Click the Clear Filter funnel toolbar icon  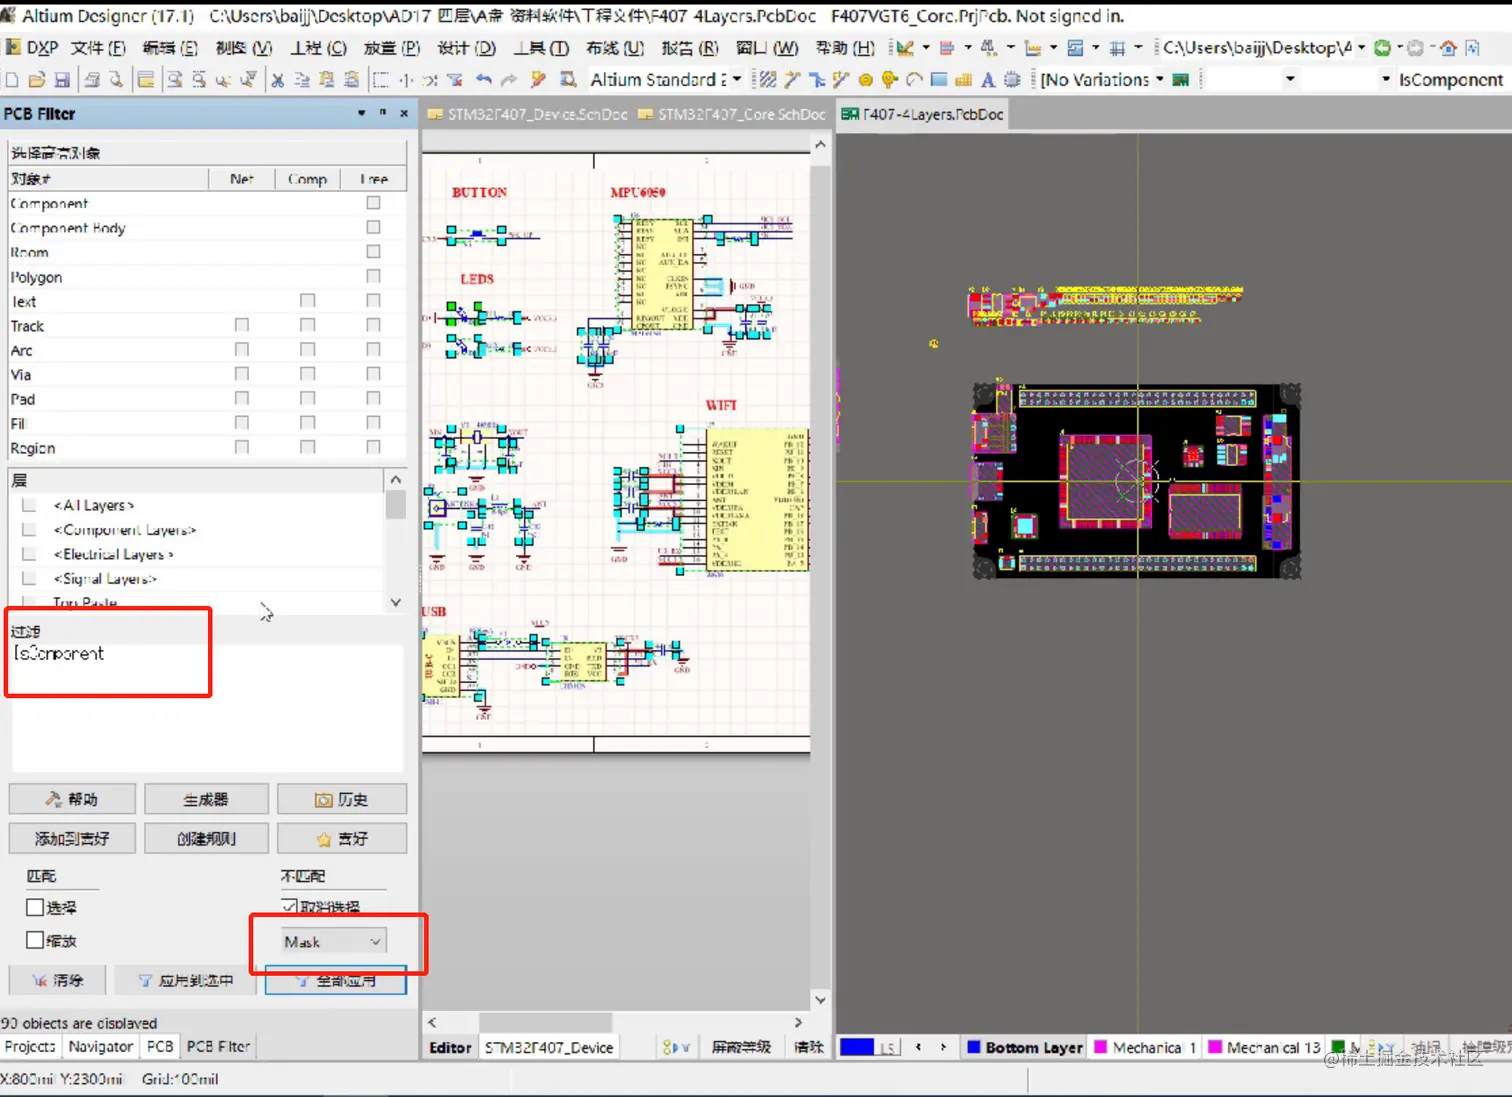(455, 80)
